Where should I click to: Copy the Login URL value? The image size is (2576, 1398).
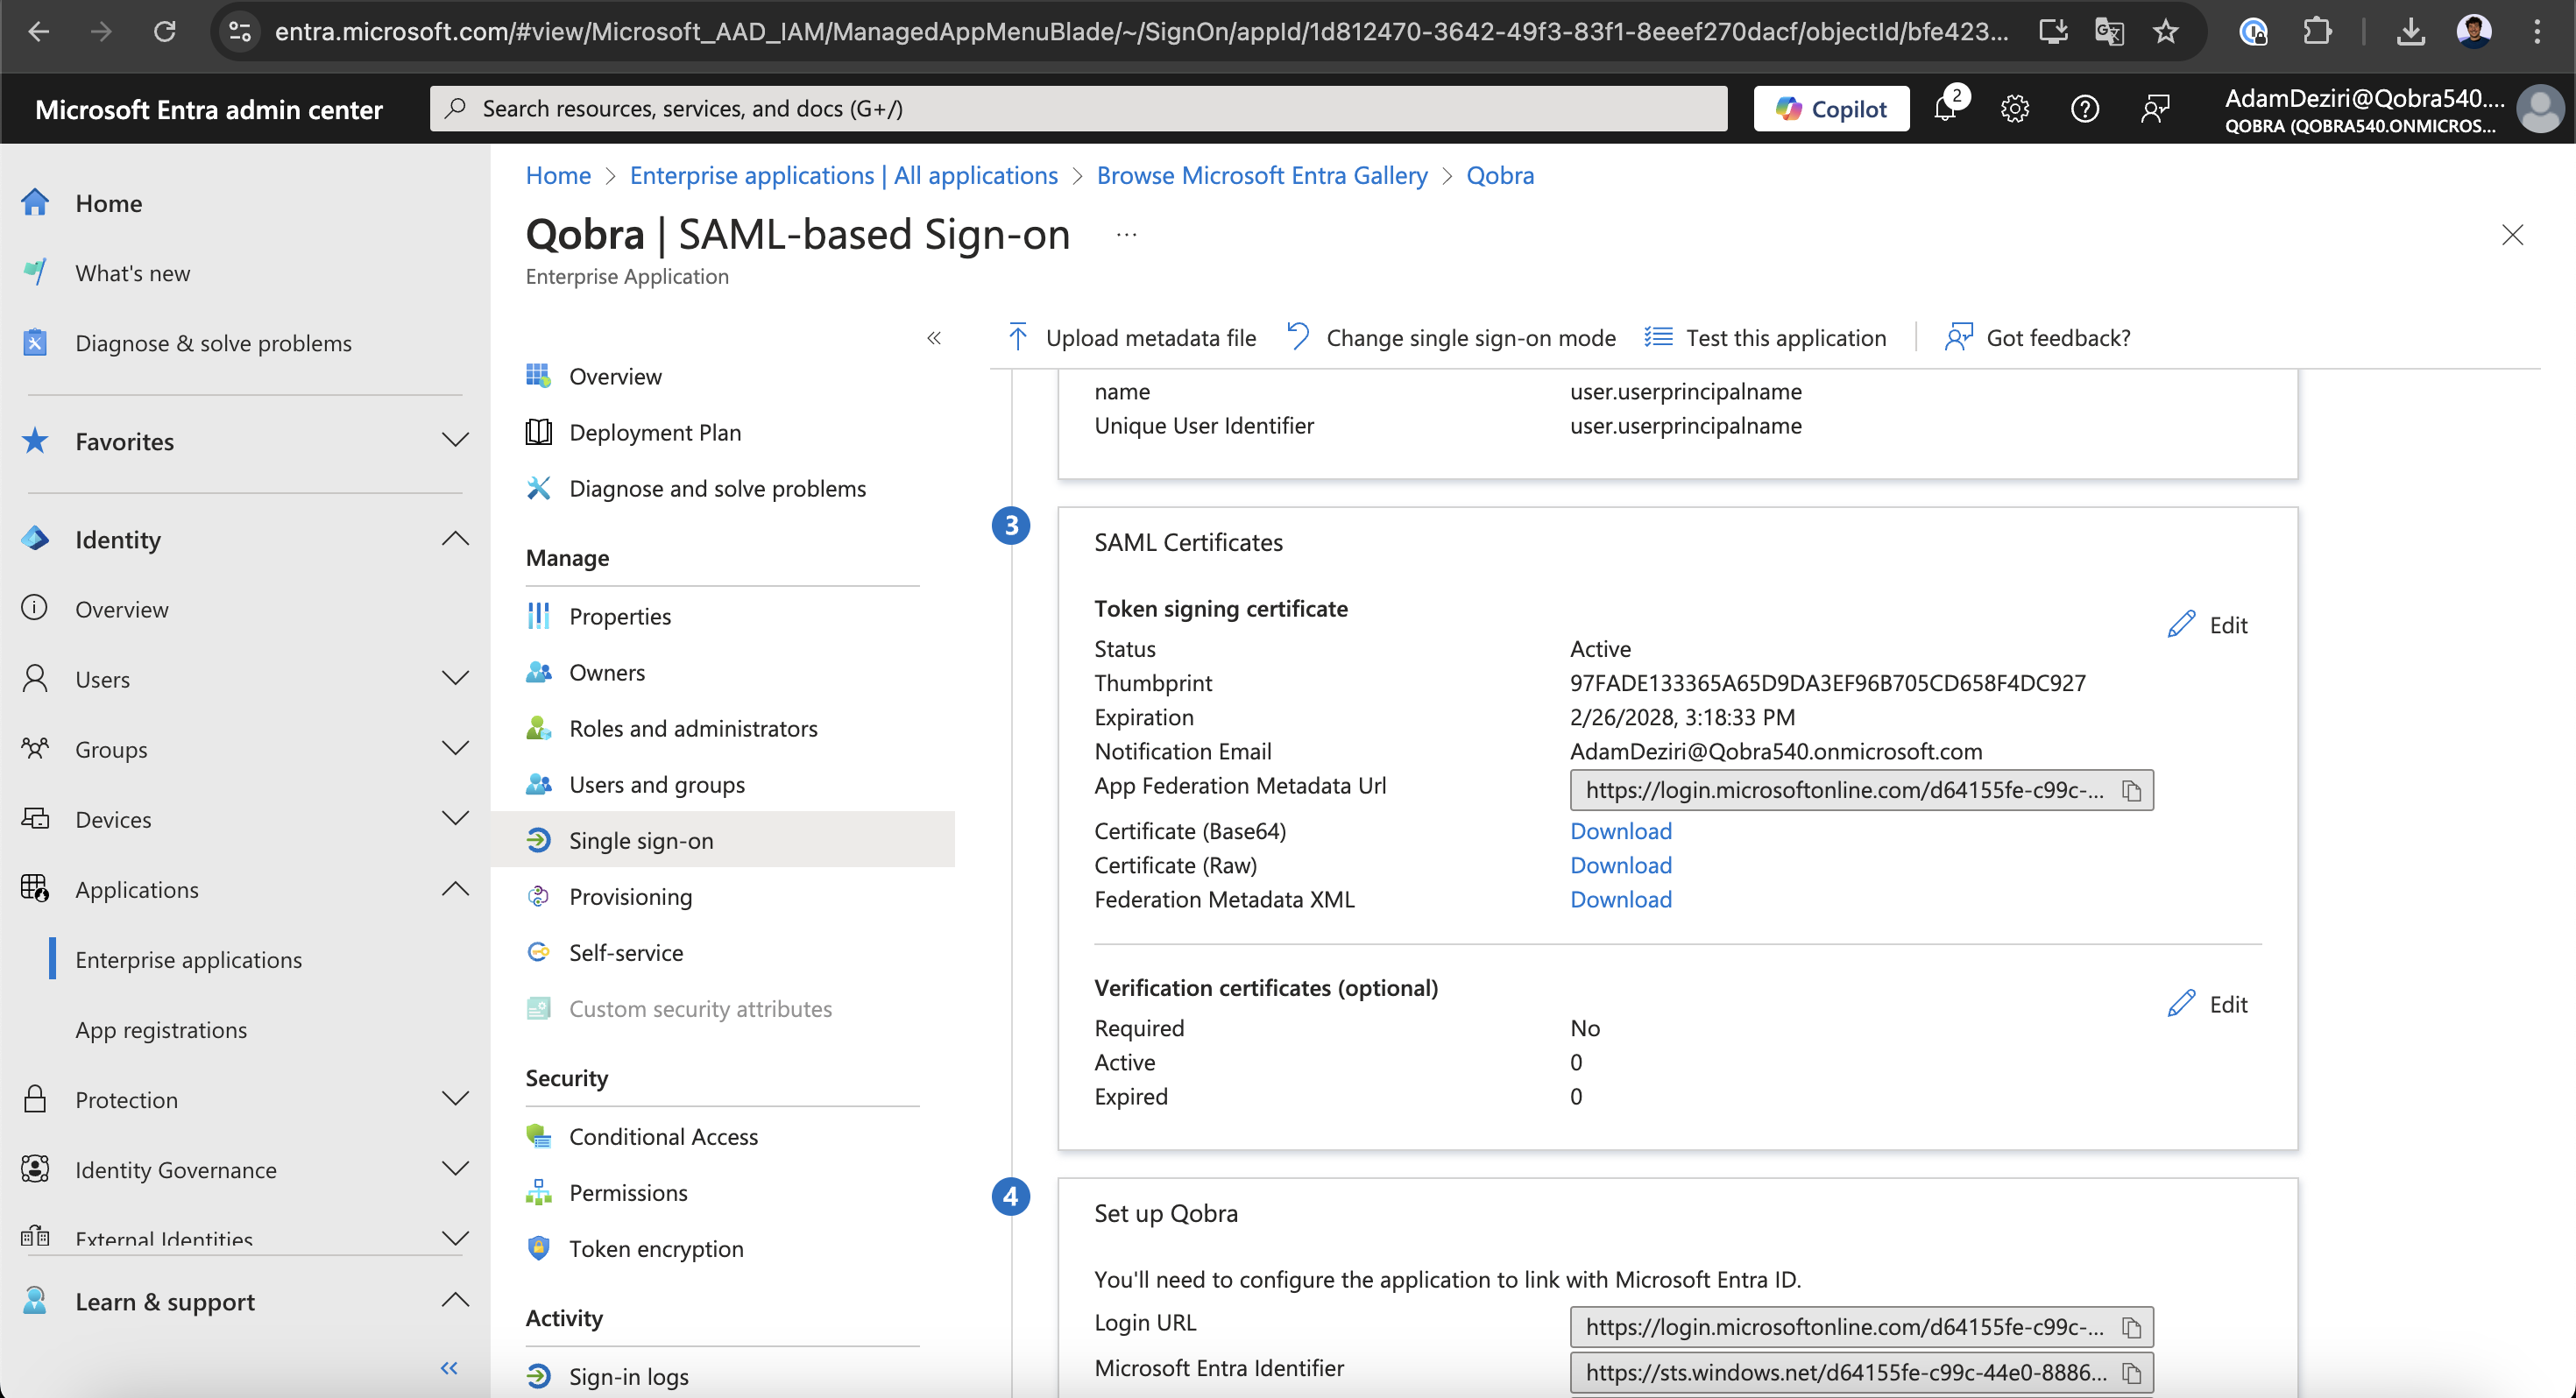pos(2131,1328)
